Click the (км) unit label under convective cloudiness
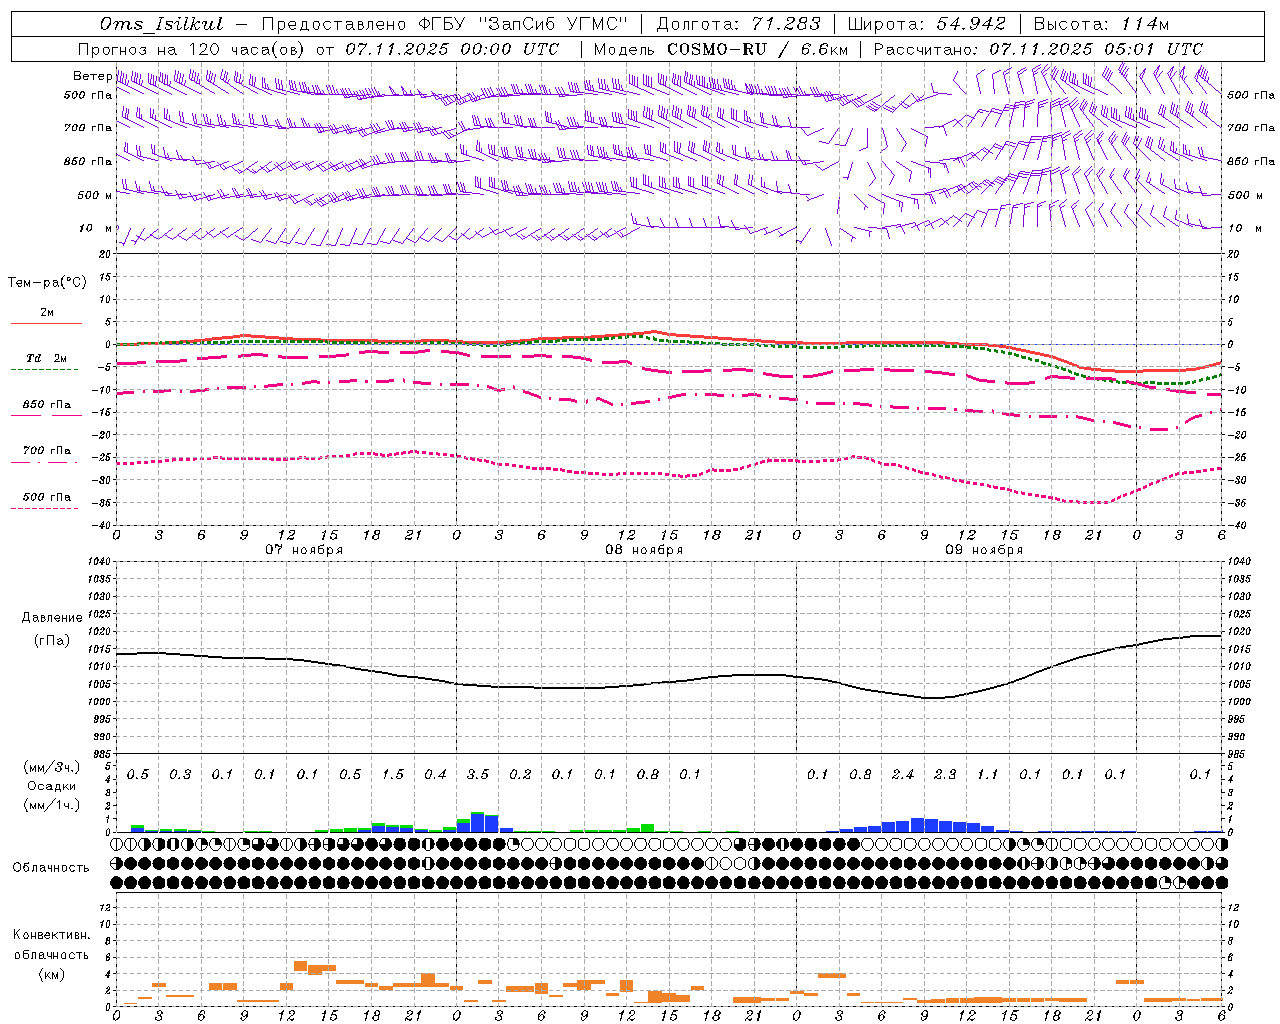The image size is (1280, 1024). 51,974
